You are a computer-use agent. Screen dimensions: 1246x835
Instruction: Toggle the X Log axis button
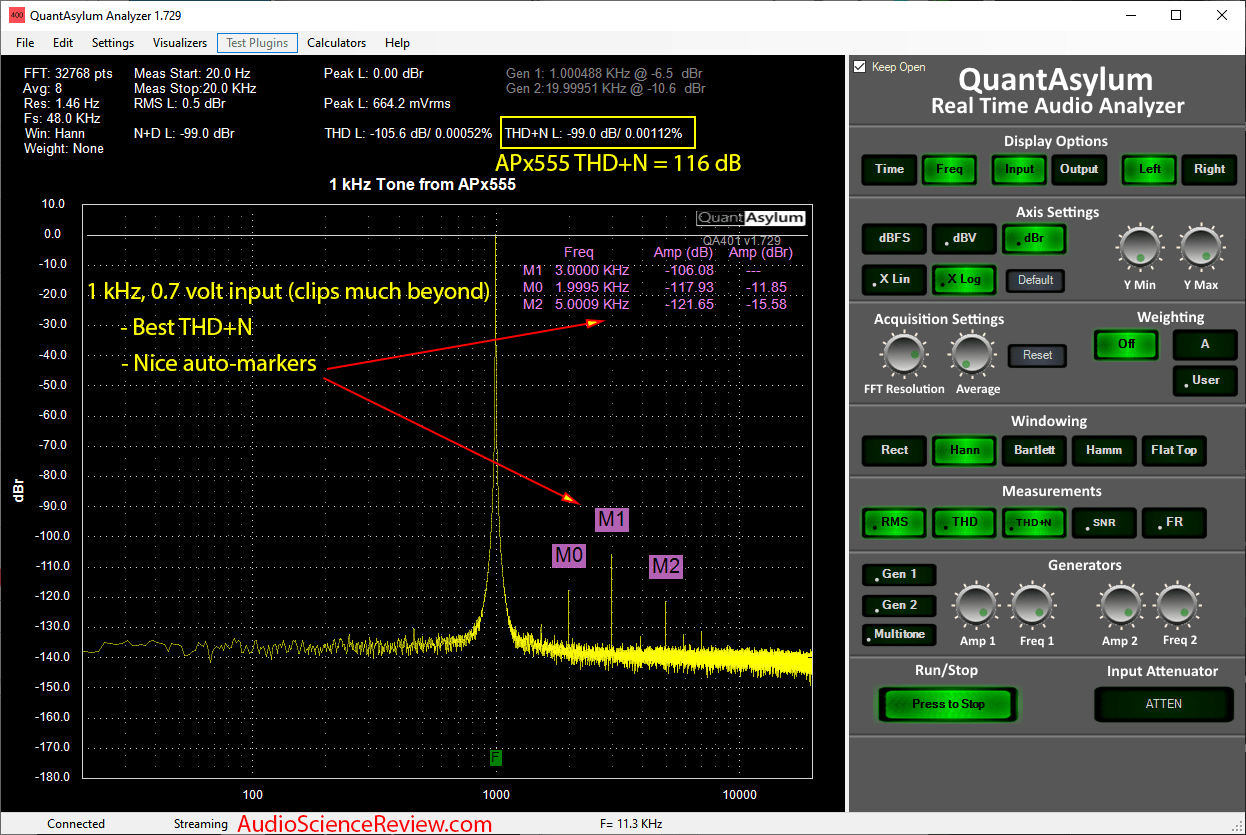pos(964,280)
